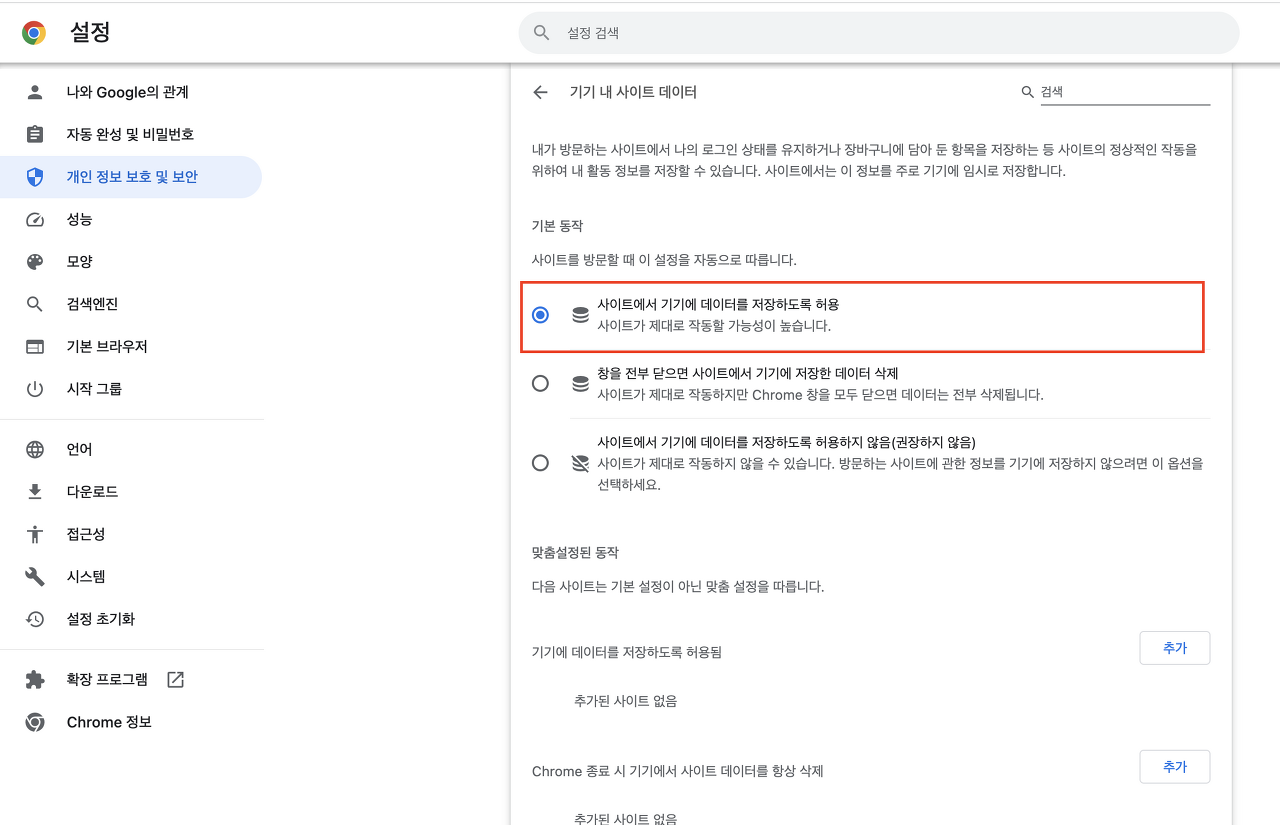This screenshot has width=1280, height=825.
Task: Select radio 사이트에서 기기에 데이터를 저장하도록 허용
Action: (x=541, y=315)
